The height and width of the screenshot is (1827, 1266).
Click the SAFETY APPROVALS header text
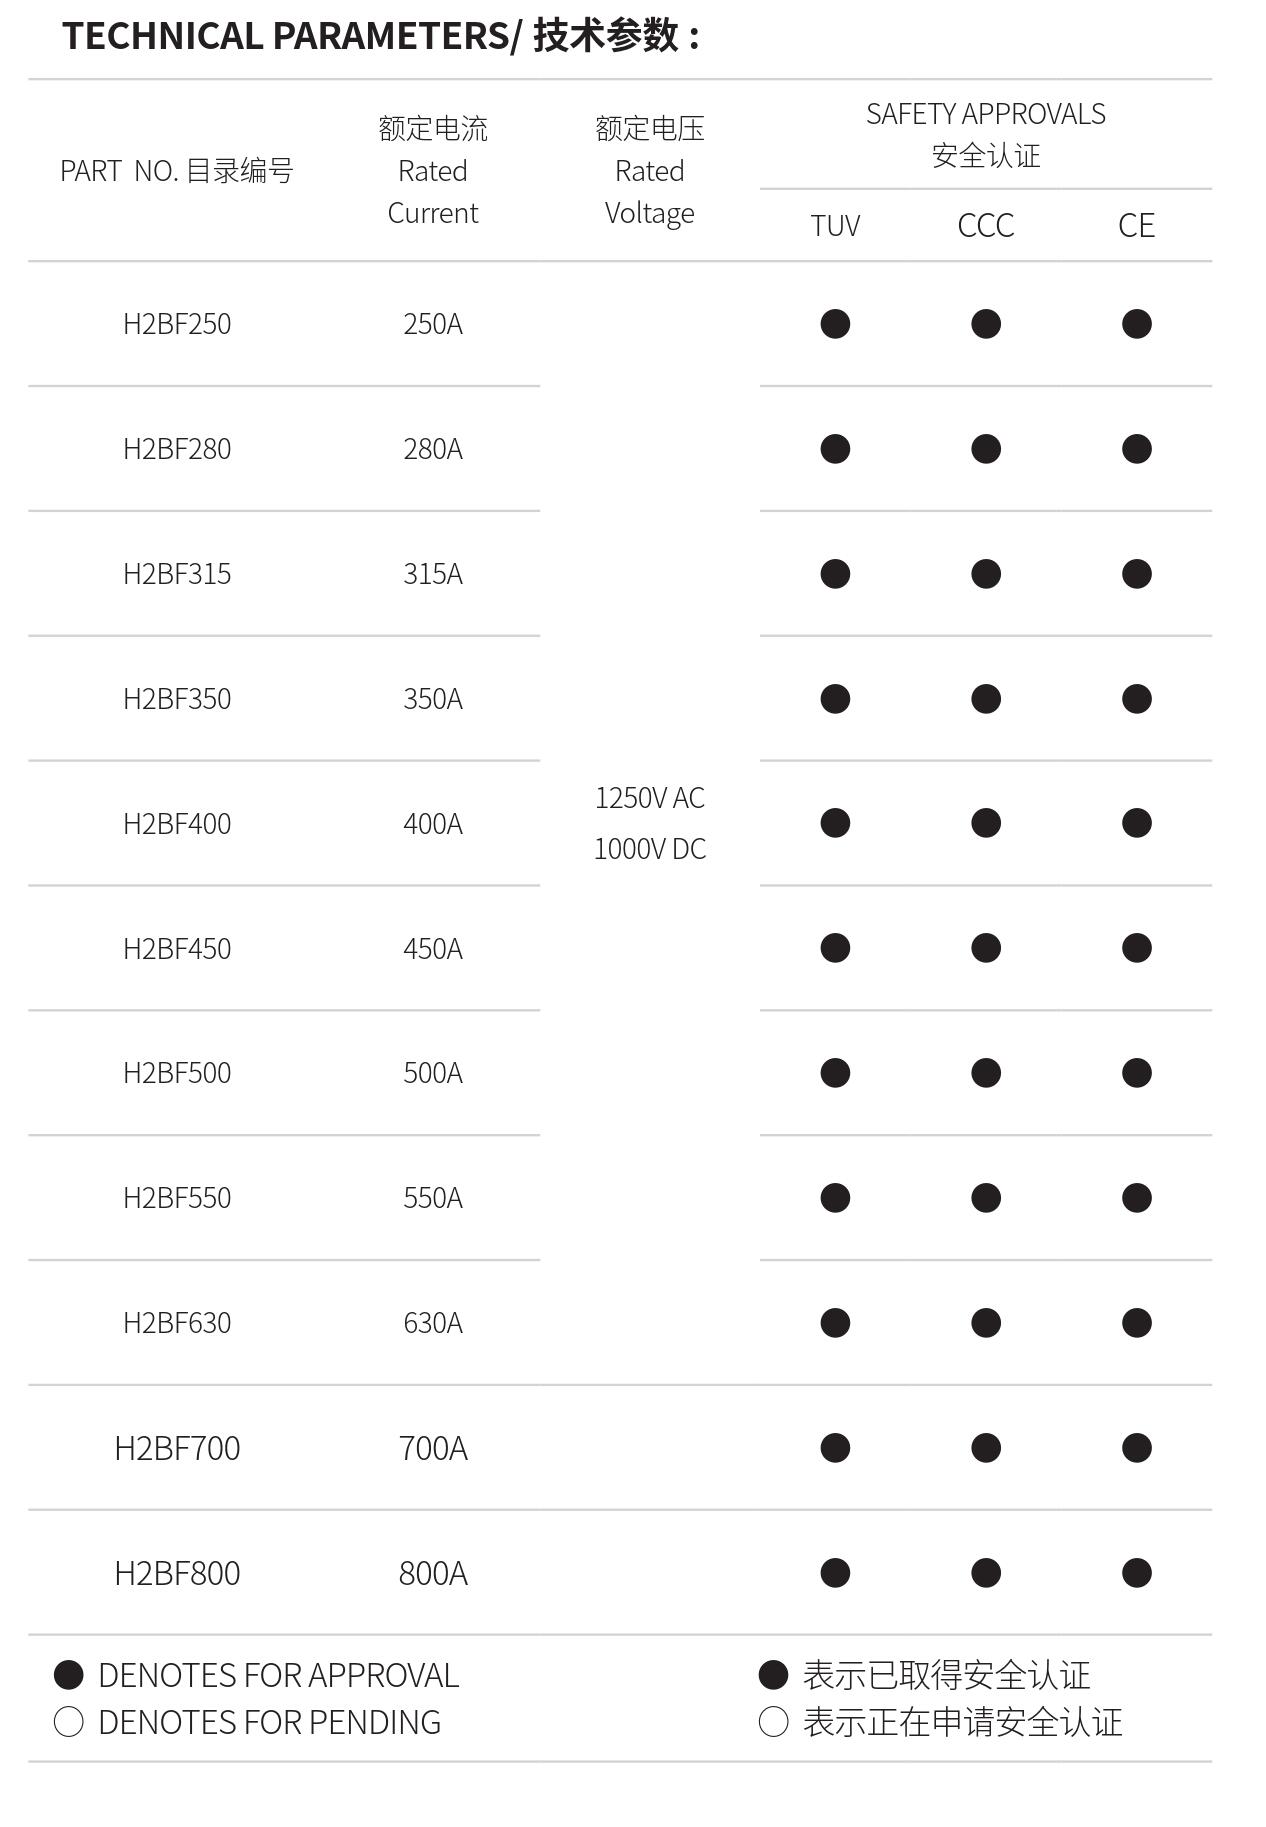[x=986, y=114]
